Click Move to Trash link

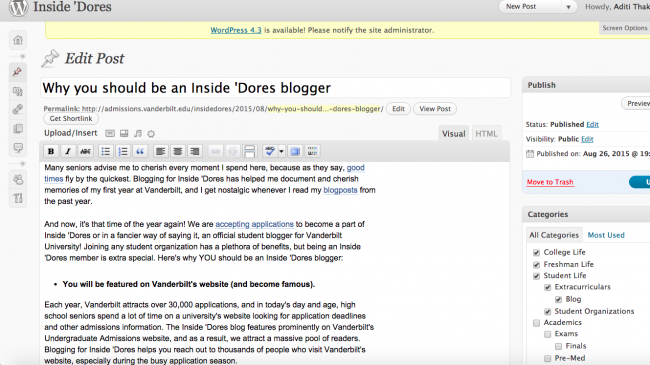coord(550,182)
